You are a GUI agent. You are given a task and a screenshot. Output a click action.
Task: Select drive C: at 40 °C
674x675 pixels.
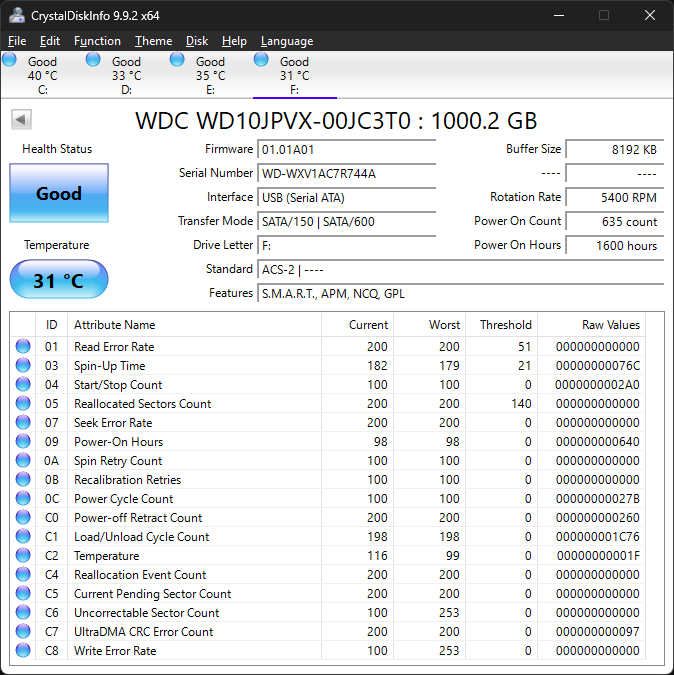[x=43, y=75]
